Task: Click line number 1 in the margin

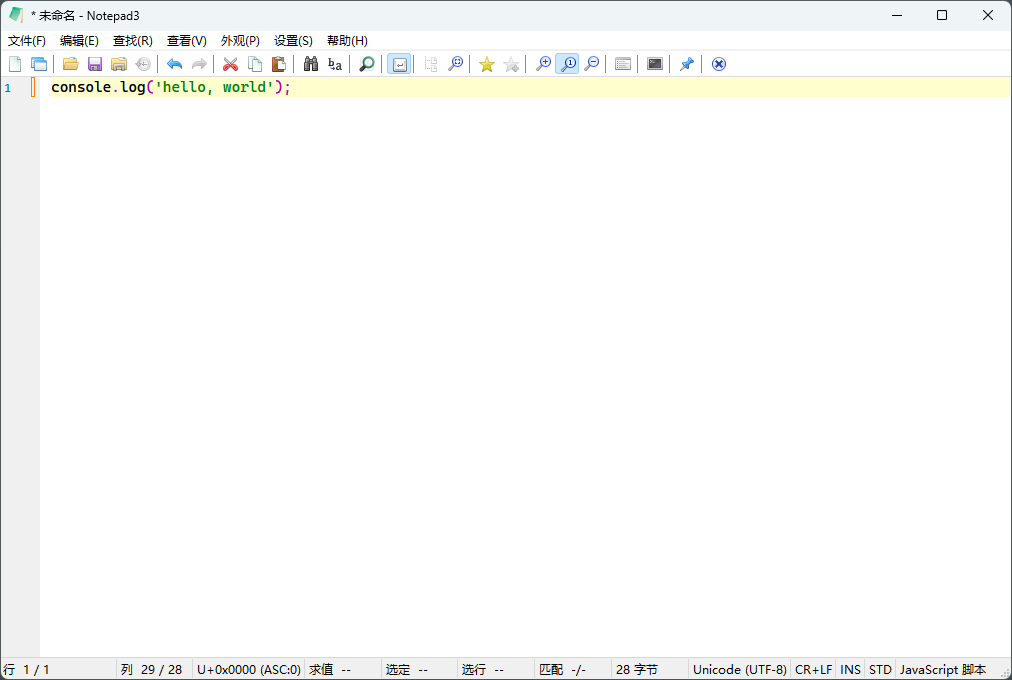Action: 8,88
